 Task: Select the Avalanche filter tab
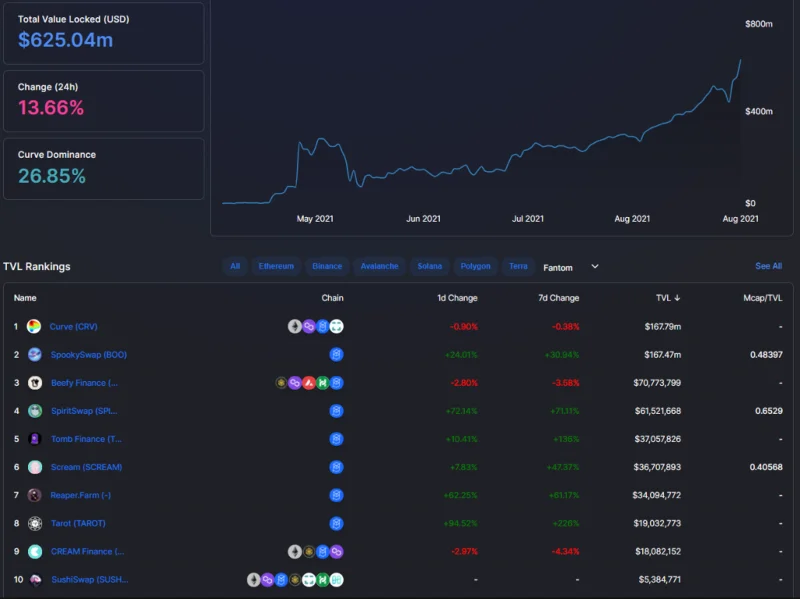click(380, 266)
